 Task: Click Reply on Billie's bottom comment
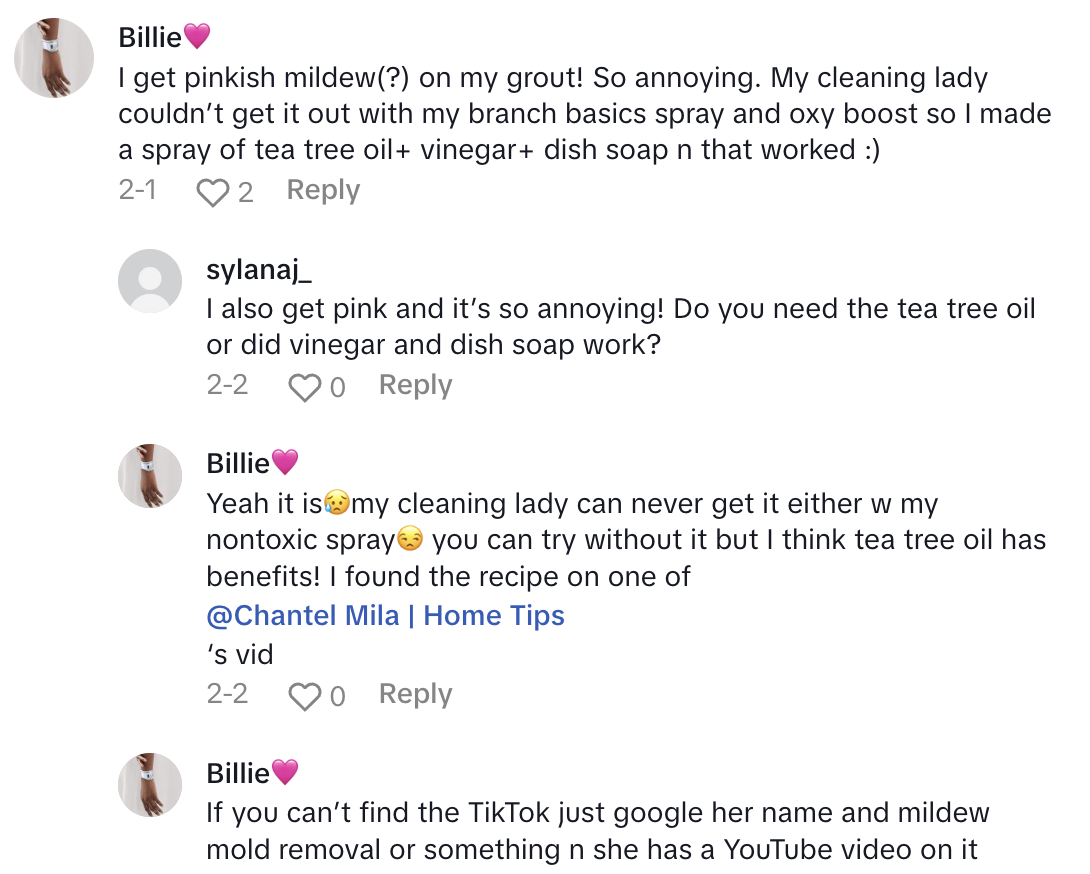click(414, 872)
